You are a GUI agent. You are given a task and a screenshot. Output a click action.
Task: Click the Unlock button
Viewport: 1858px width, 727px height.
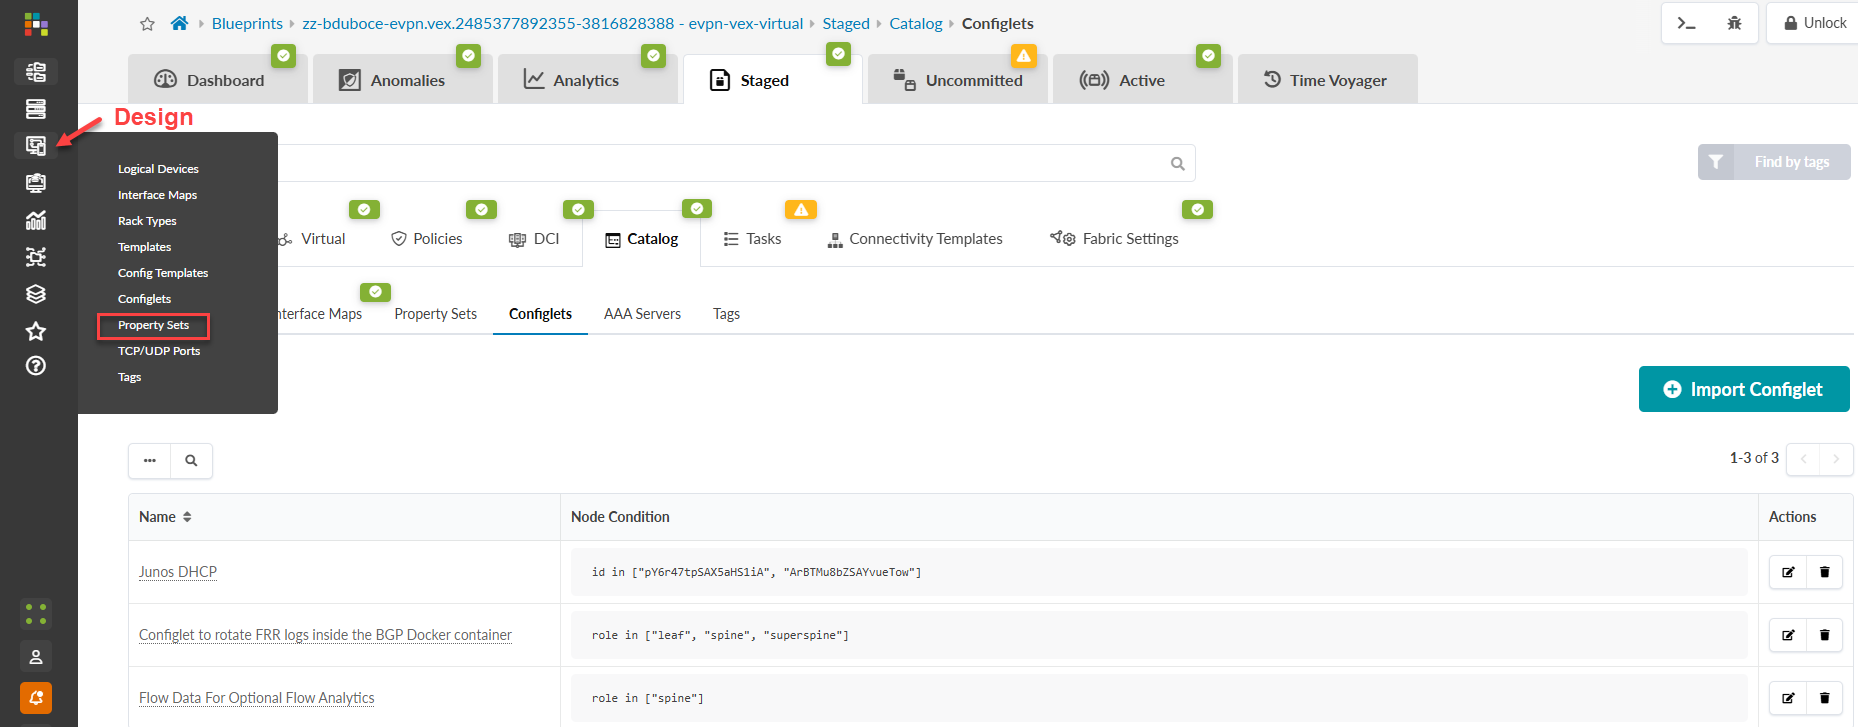1815,23
